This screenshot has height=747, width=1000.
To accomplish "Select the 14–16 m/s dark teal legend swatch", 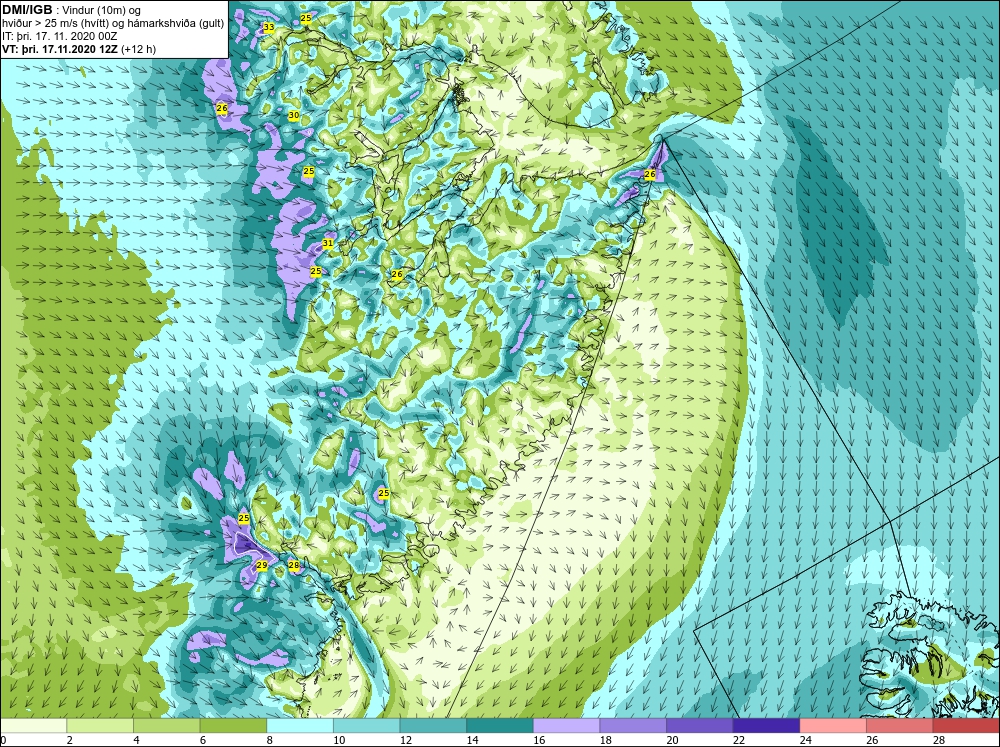I will 499,726.
